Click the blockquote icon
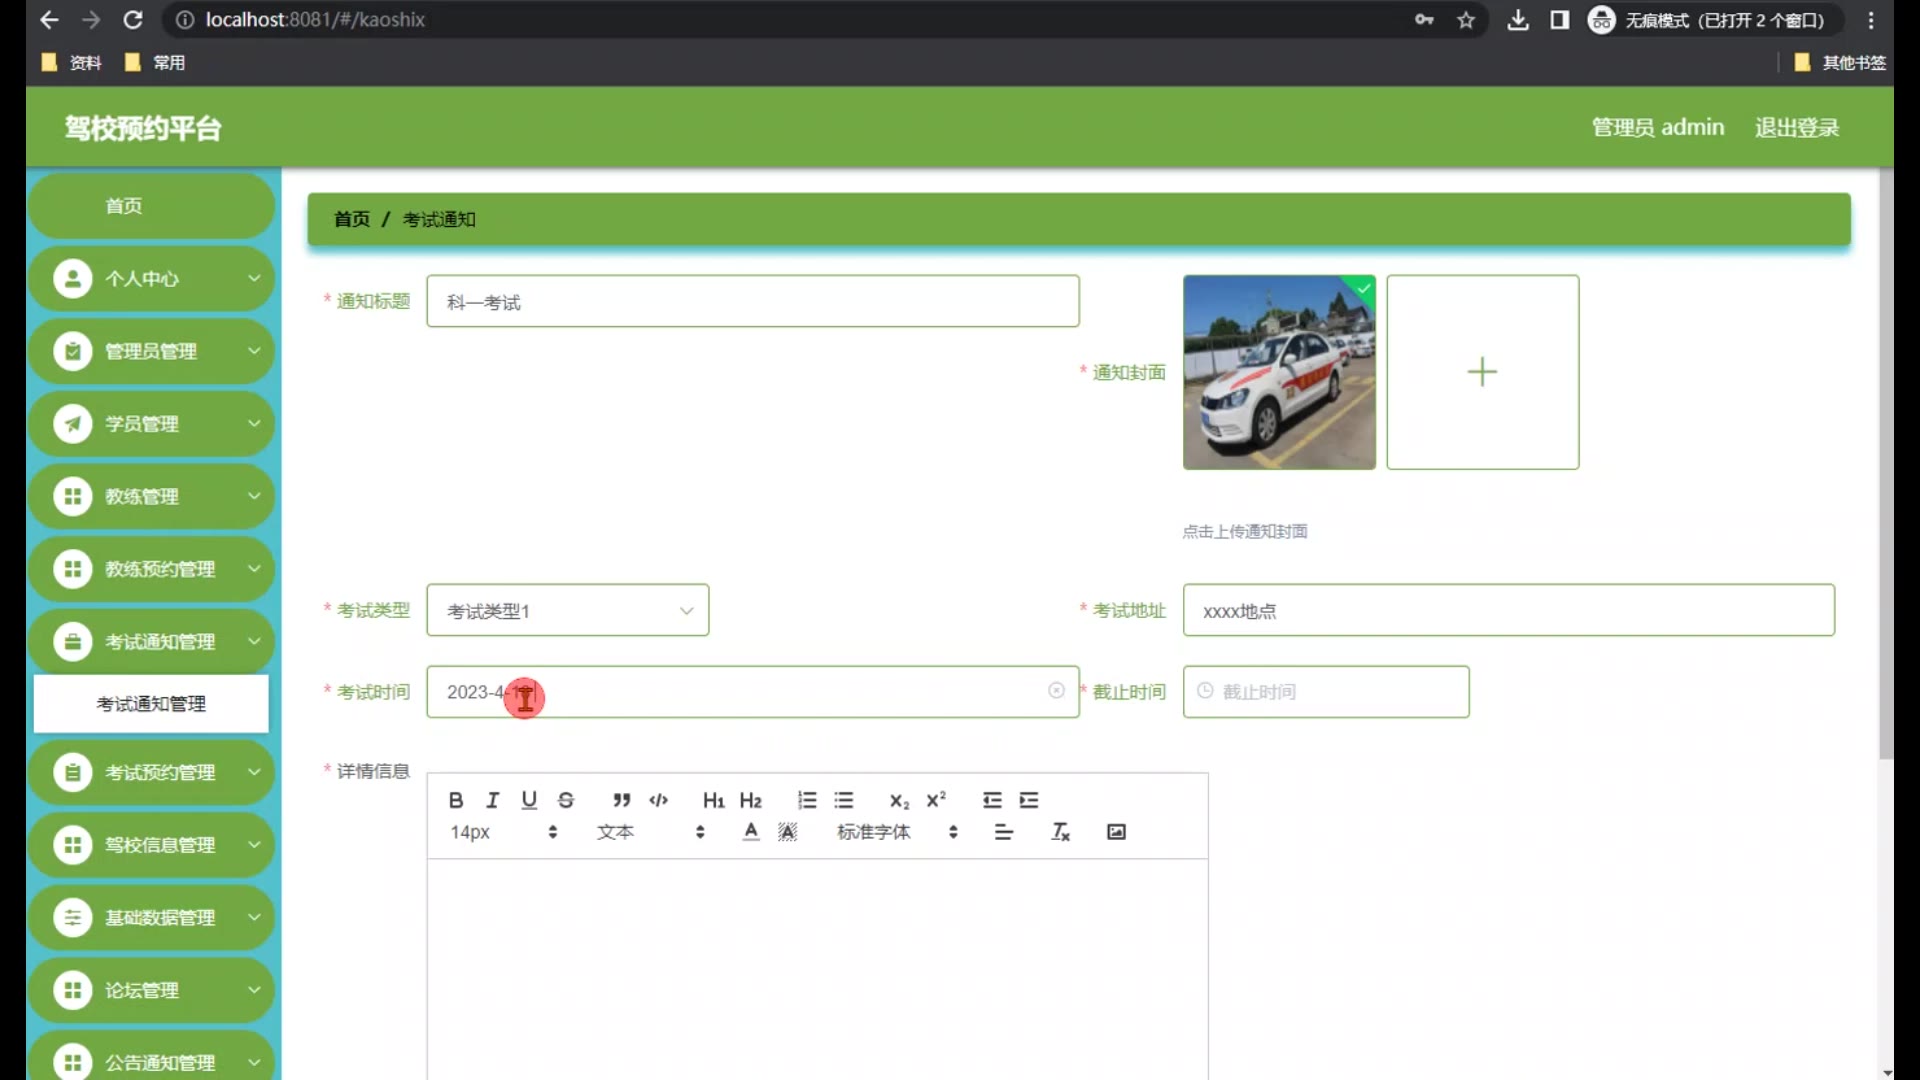This screenshot has height=1080, width=1920. point(621,800)
